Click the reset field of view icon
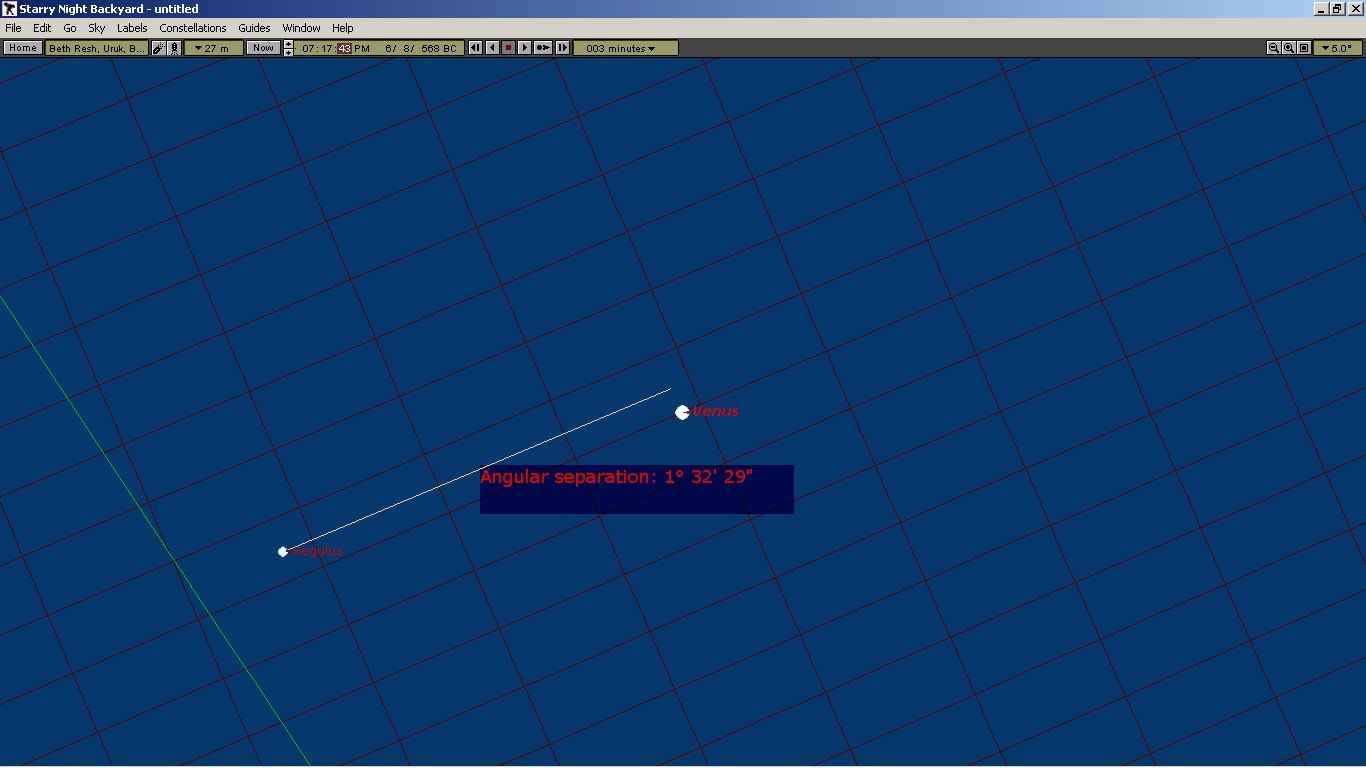 tap(1304, 48)
